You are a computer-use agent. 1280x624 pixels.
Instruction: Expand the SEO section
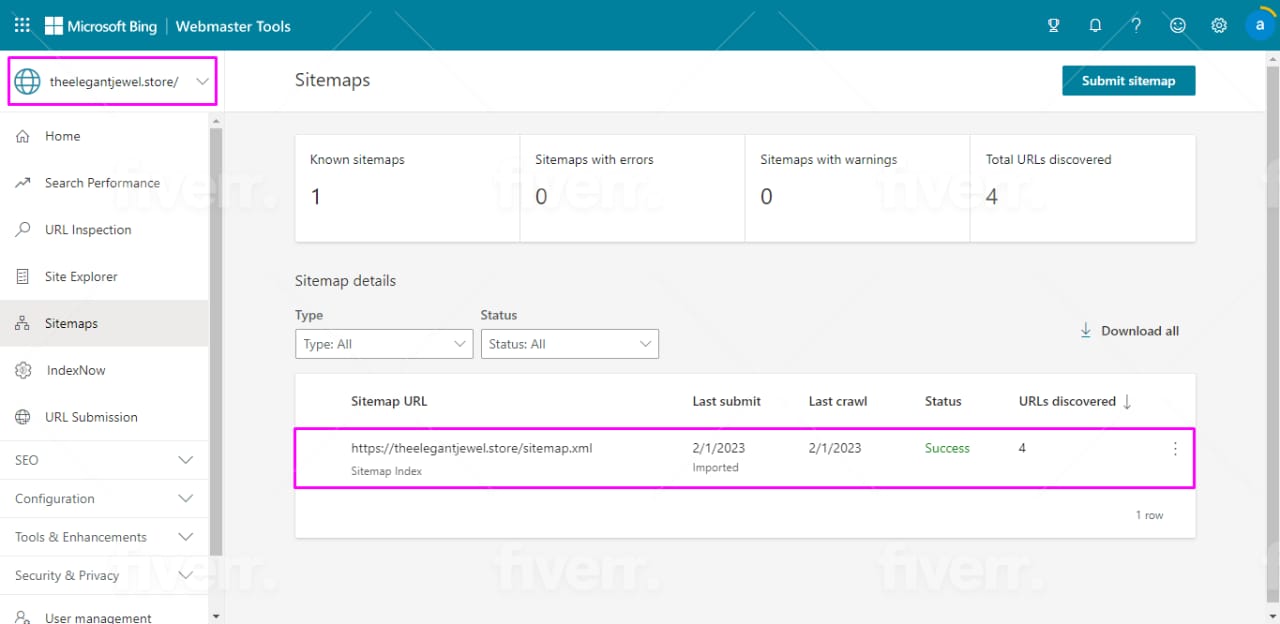coord(104,460)
